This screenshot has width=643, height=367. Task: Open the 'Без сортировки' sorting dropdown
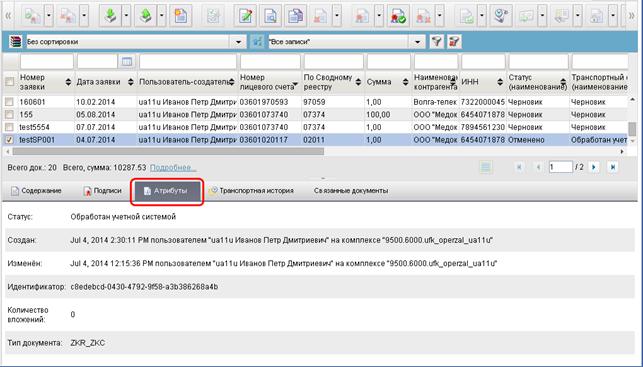238,42
